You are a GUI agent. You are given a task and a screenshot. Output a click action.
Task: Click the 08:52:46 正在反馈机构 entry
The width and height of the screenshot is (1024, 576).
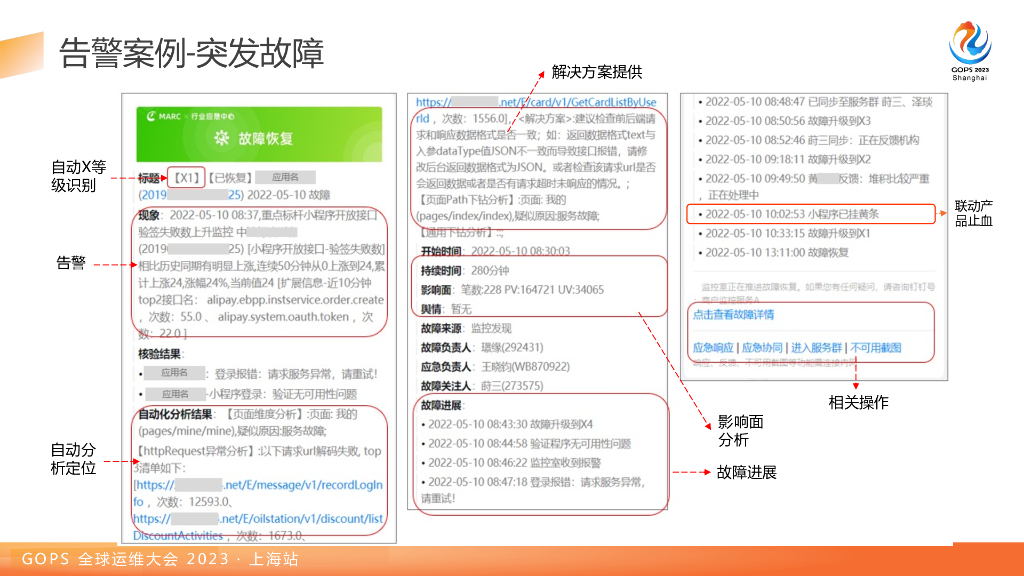808,140
